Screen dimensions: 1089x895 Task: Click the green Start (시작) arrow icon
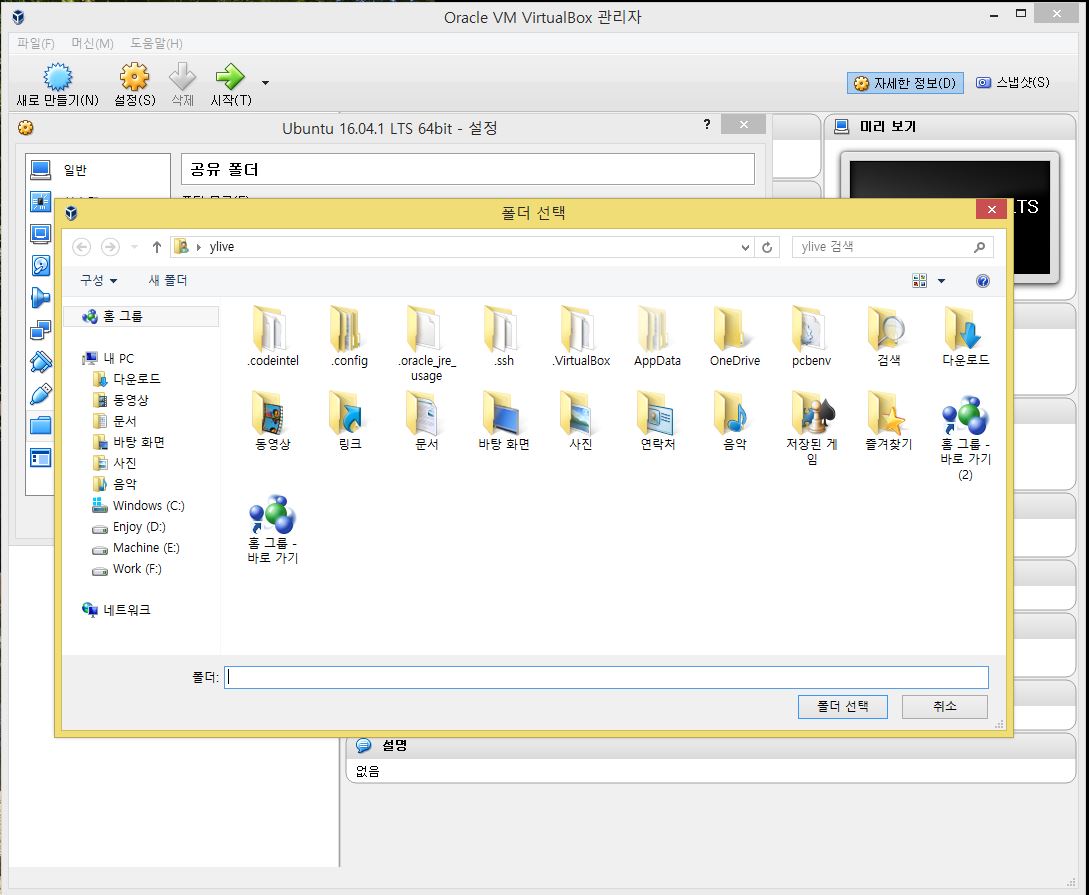230,77
